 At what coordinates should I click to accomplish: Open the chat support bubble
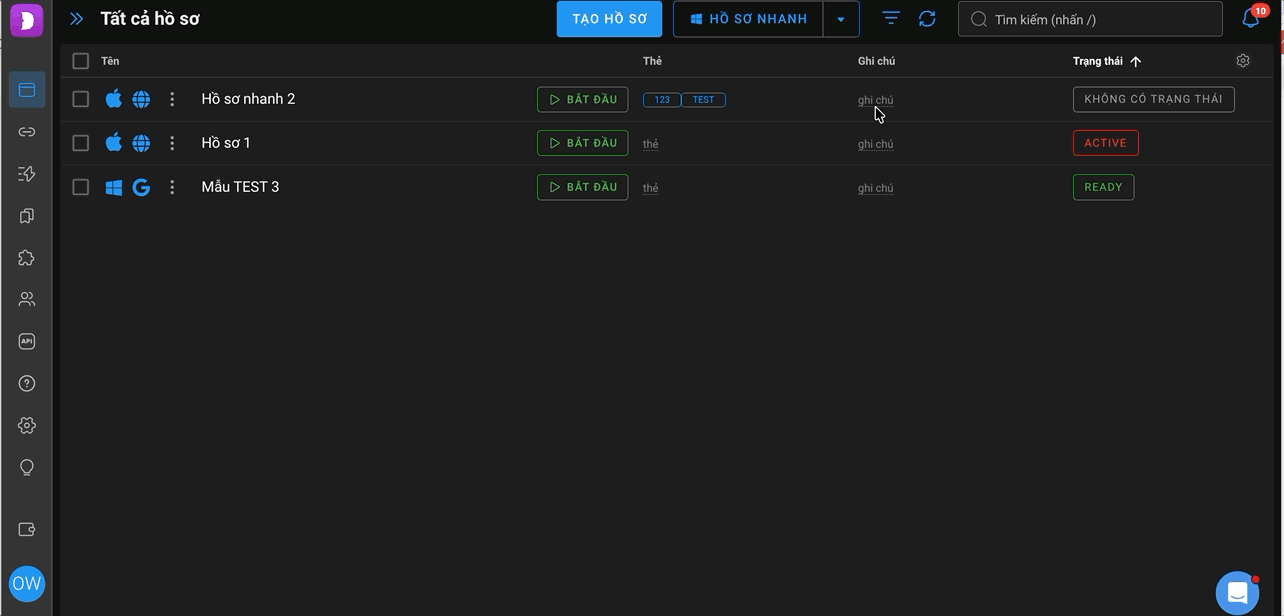click(1237, 593)
